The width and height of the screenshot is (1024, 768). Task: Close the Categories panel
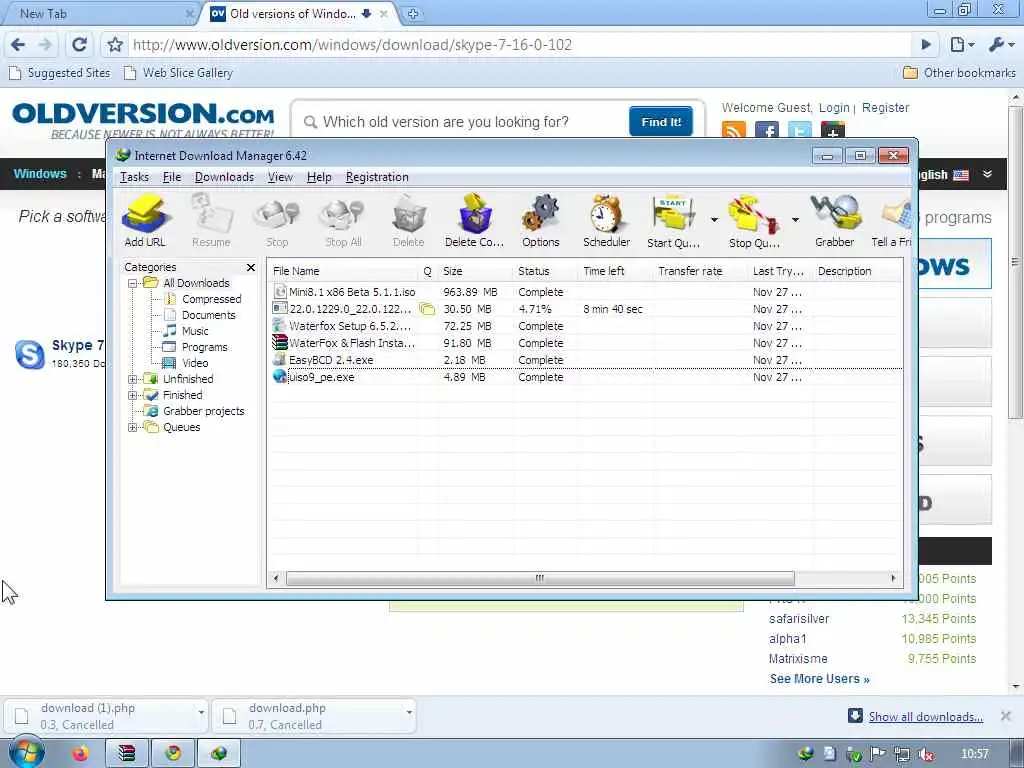click(251, 268)
